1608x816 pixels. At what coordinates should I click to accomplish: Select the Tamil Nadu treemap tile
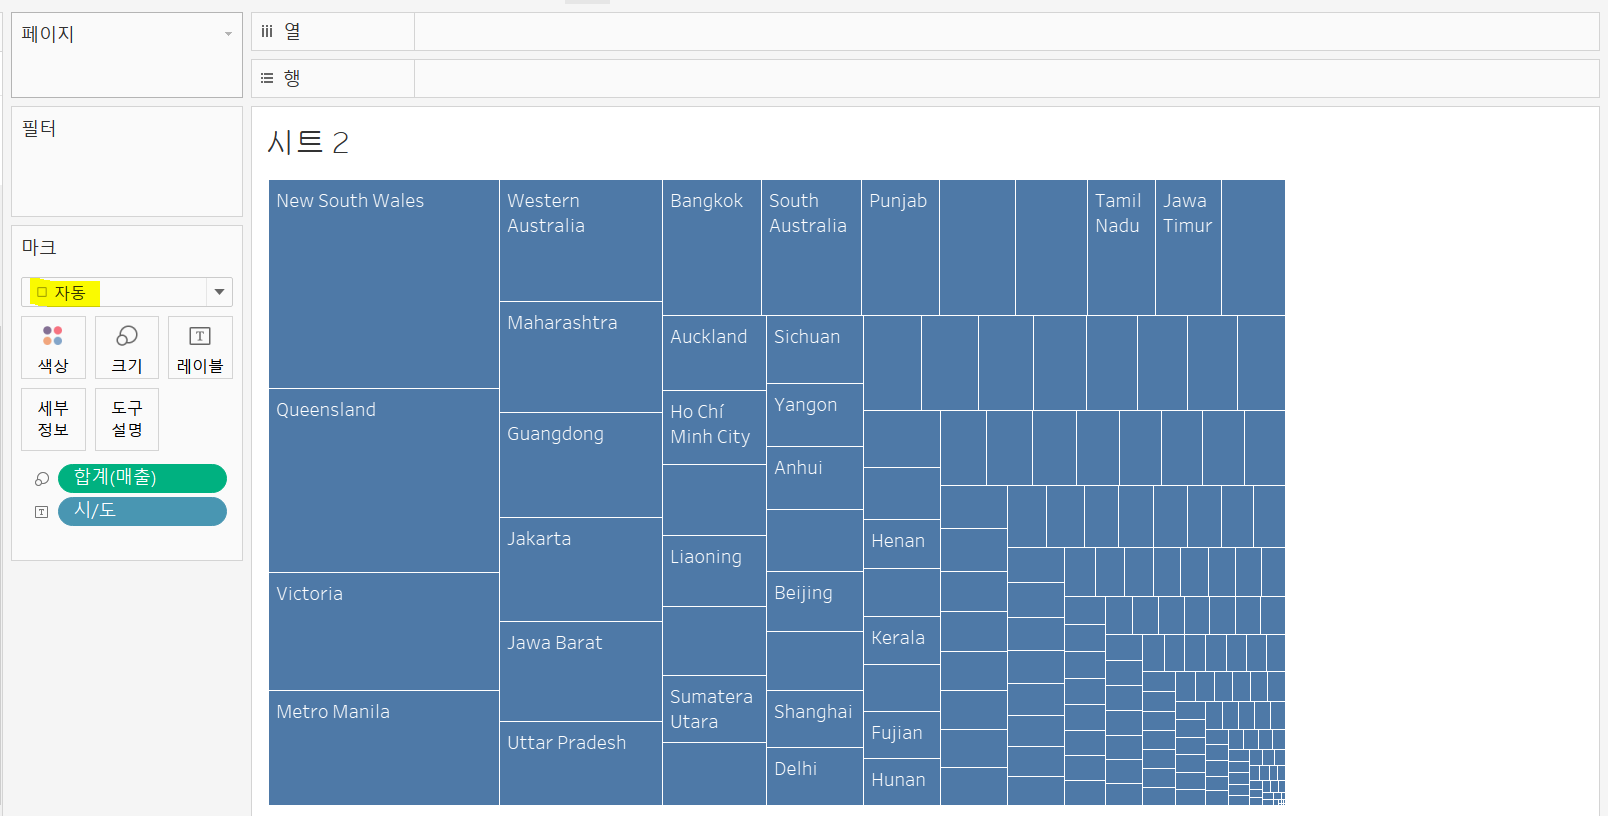click(x=1121, y=248)
